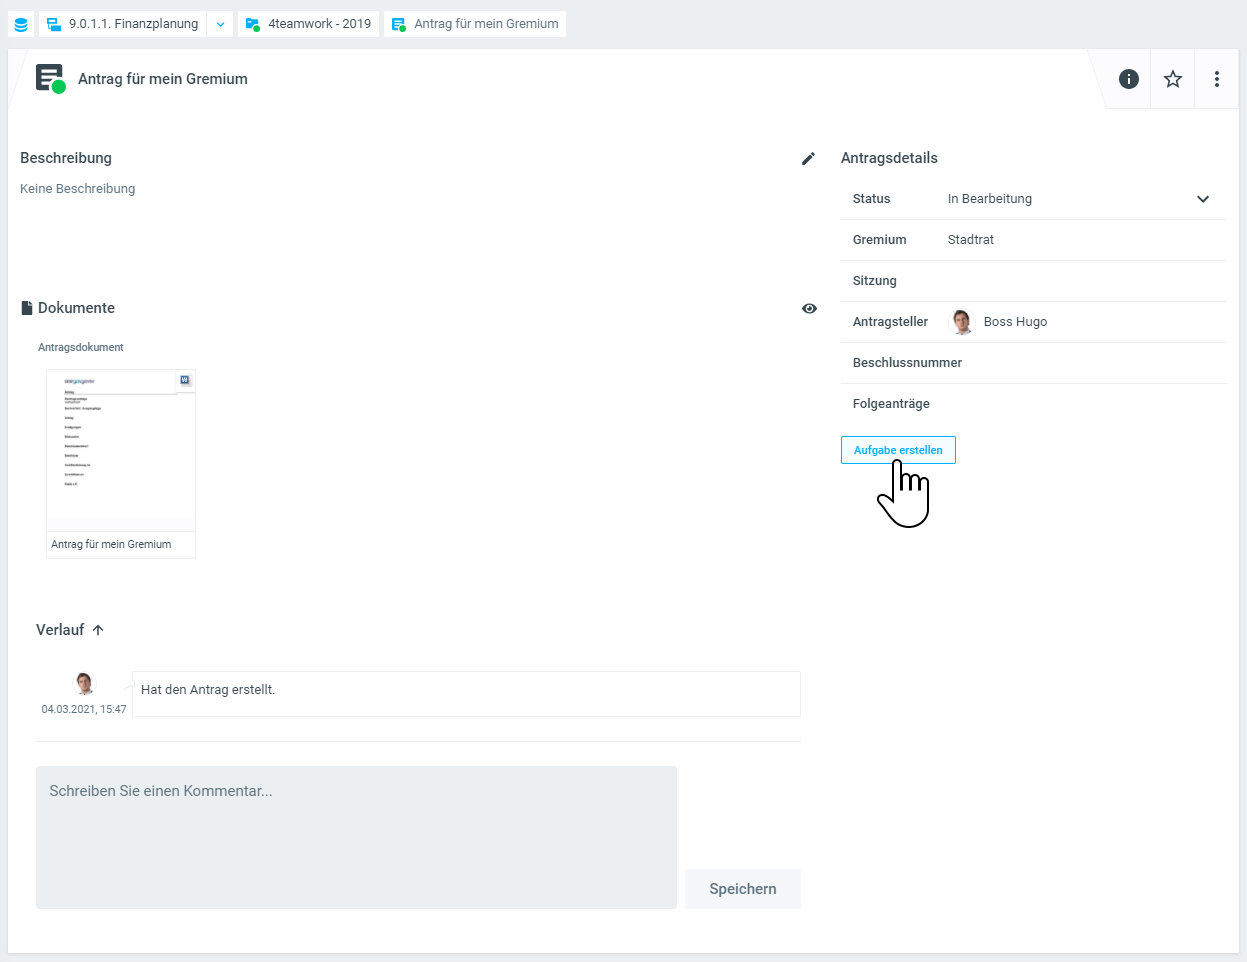
Task: Mark proposal as favorite with star
Action: coord(1173,79)
